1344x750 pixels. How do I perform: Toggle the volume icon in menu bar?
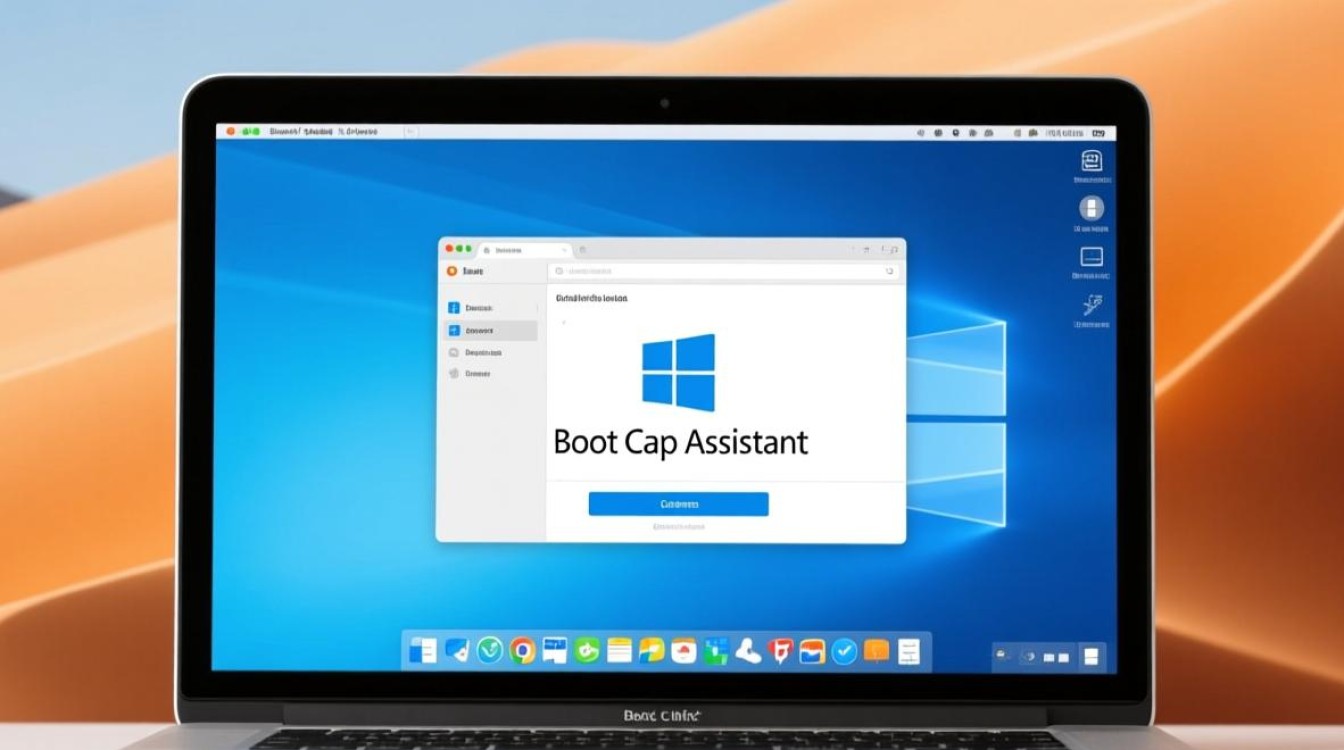pos(922,131)
